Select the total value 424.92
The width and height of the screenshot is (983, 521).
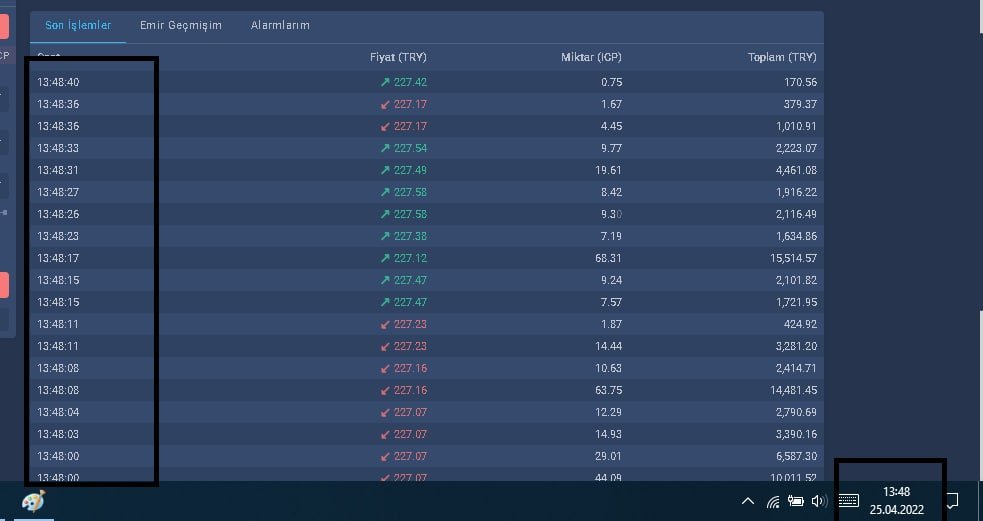click(800, 324)
